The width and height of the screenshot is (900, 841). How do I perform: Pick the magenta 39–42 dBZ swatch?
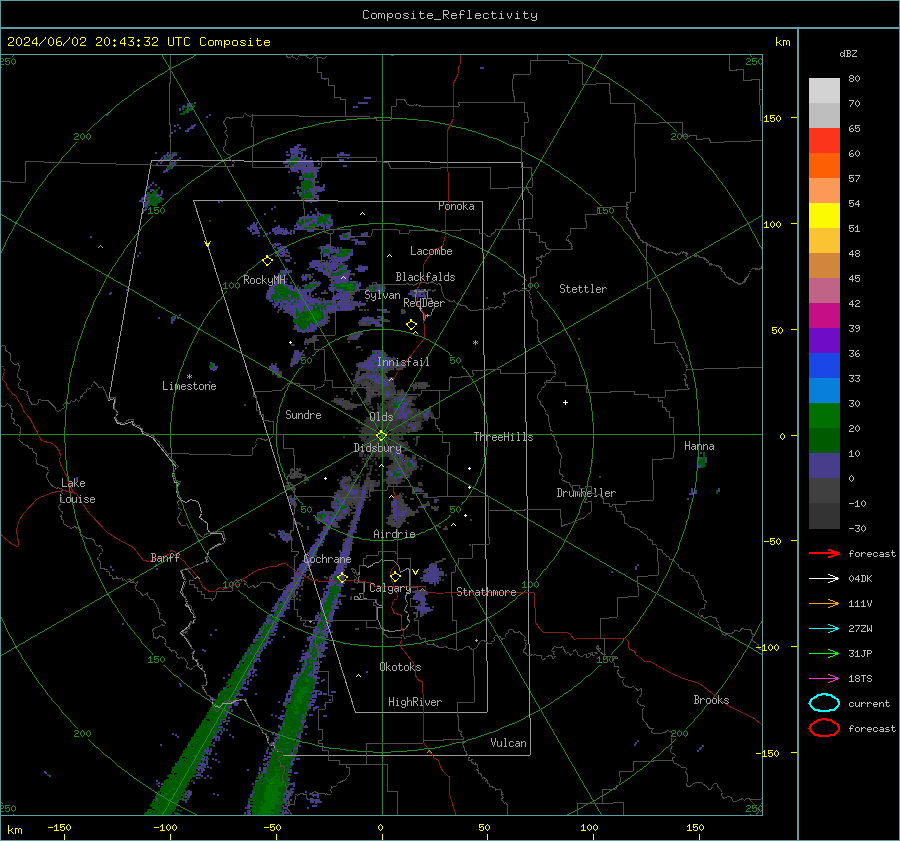(x=824, y=316)
